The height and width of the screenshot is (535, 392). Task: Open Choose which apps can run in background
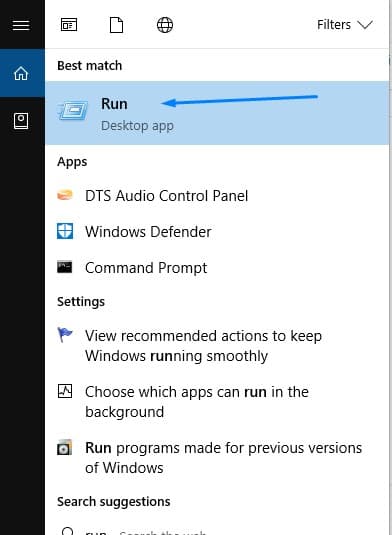pyautogui.click(x=197, y=402)
